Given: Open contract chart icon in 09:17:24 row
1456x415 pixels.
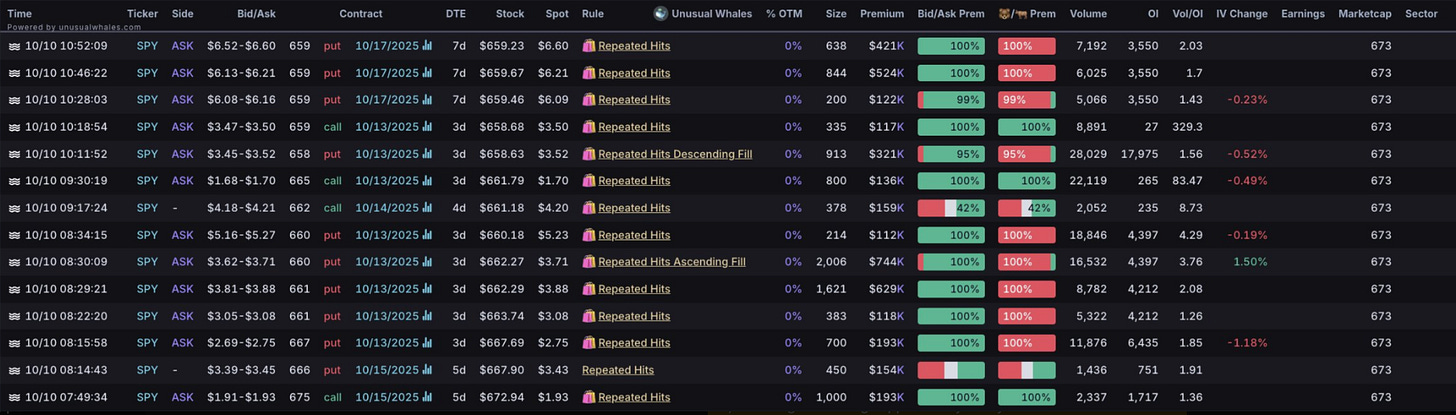Looking at the screenshot, I should 428,207.
